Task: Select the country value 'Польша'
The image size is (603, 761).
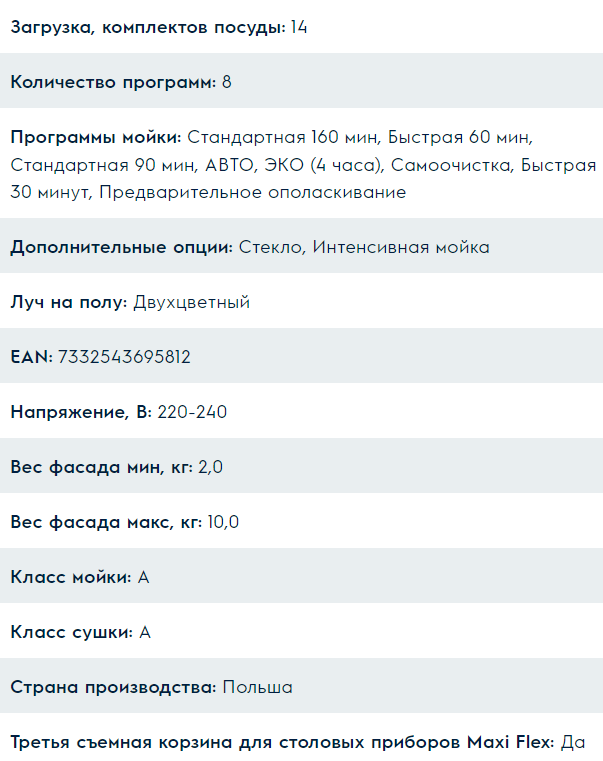Action: 258,687
